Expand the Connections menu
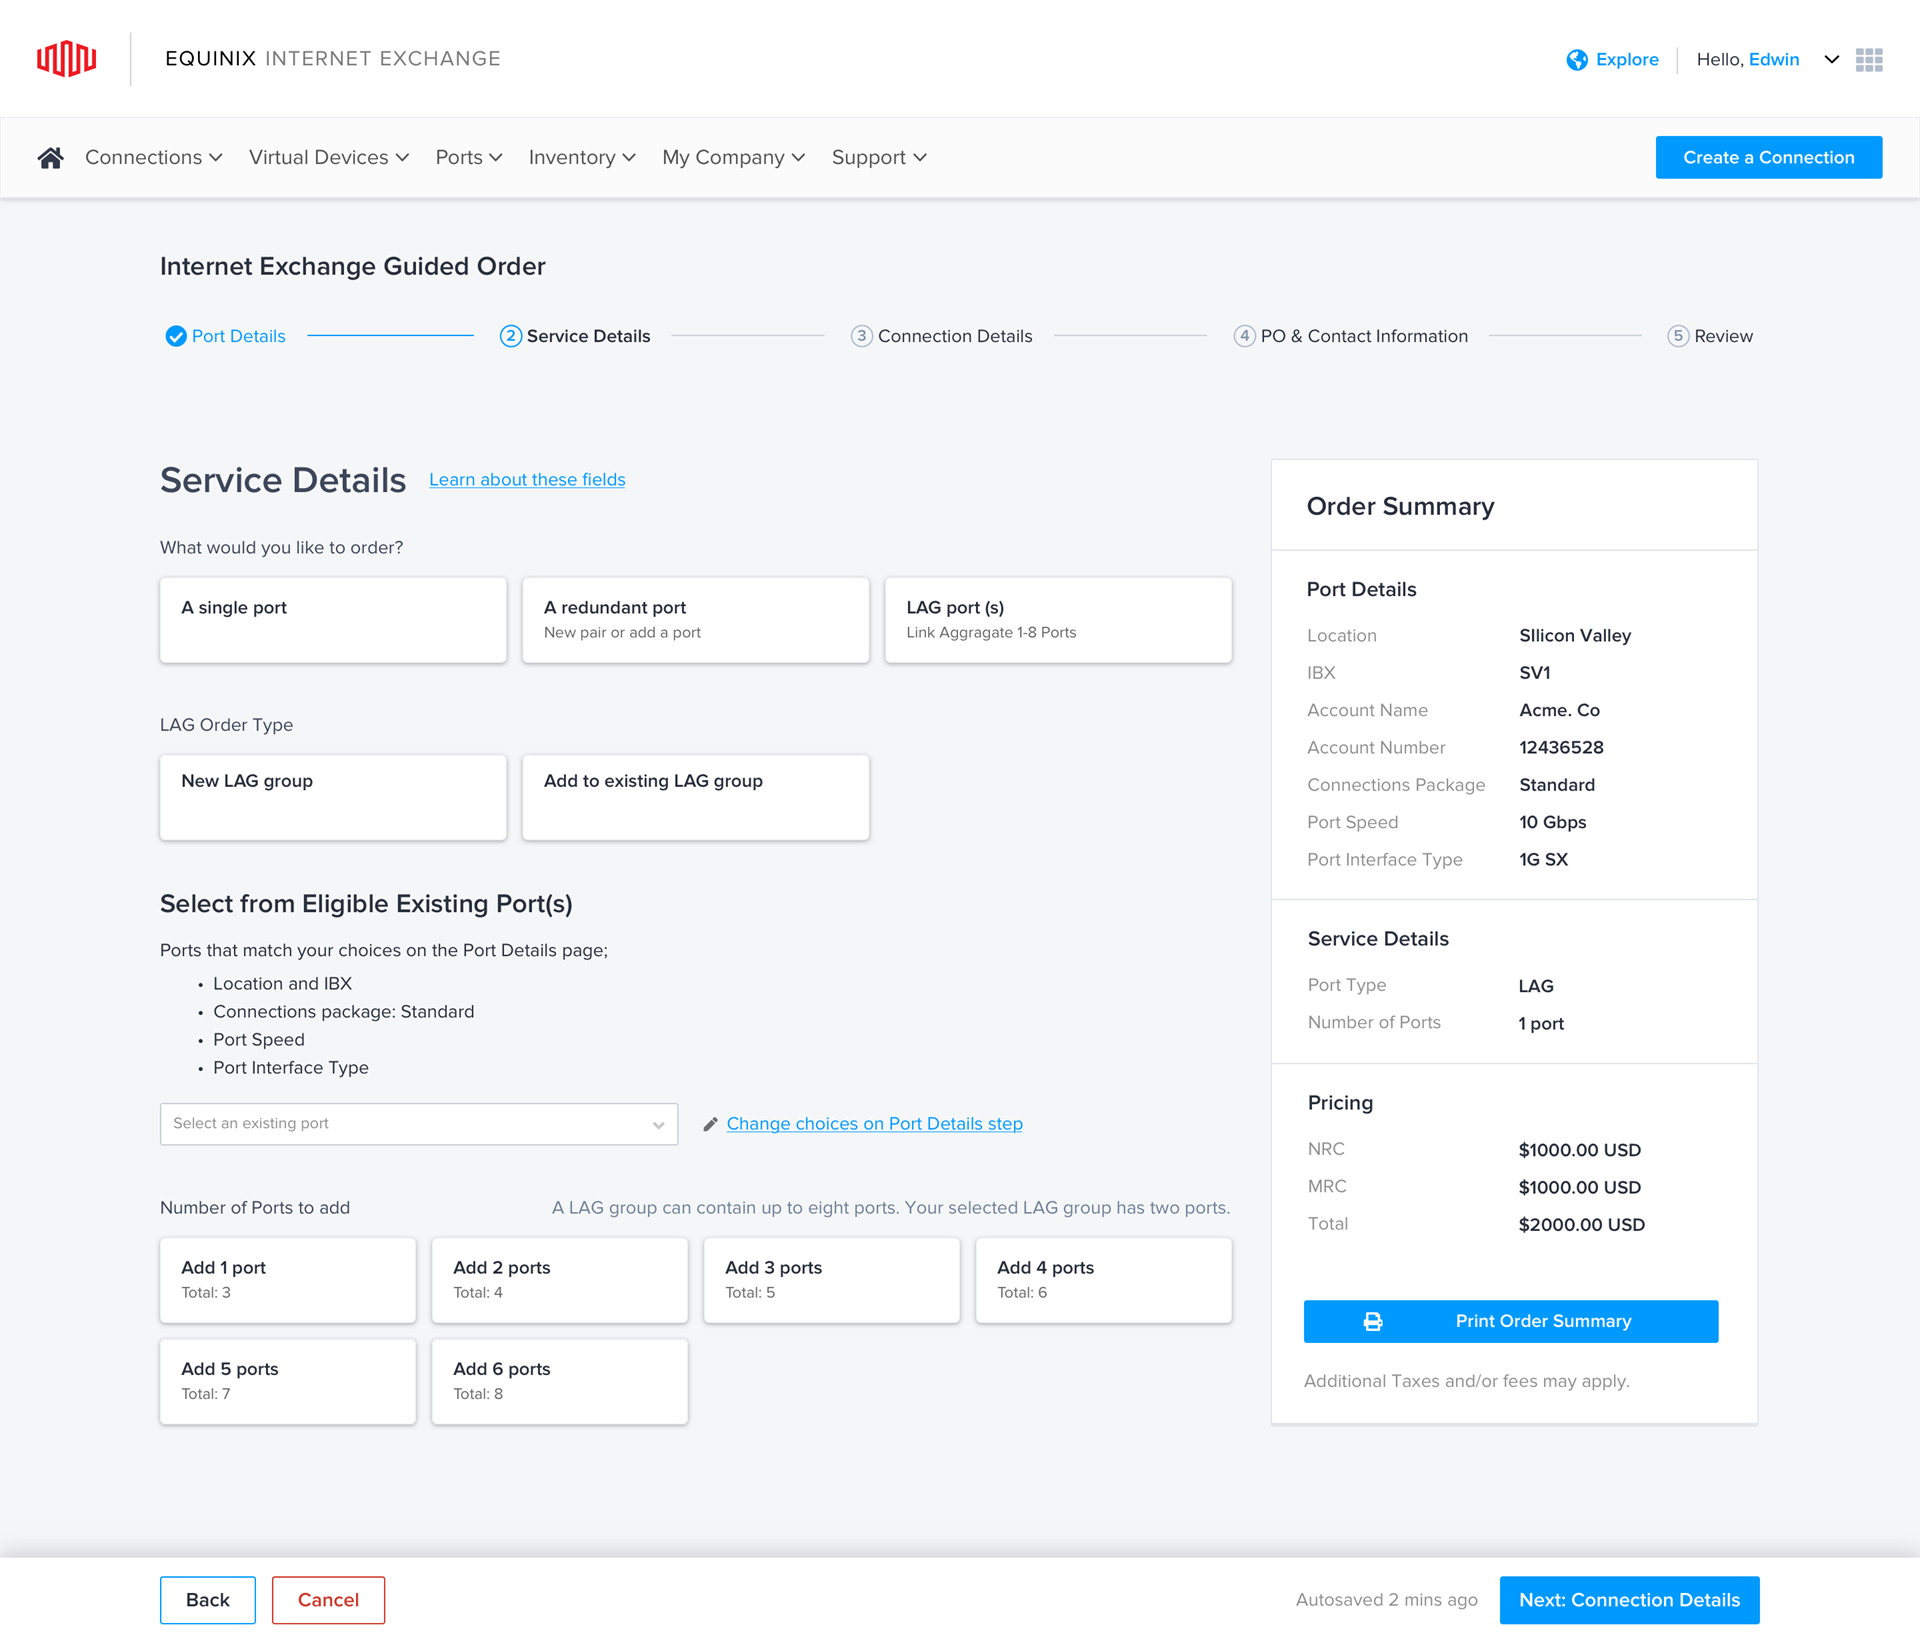This screenshot has width=1920, height=1643. pos(153,158)
